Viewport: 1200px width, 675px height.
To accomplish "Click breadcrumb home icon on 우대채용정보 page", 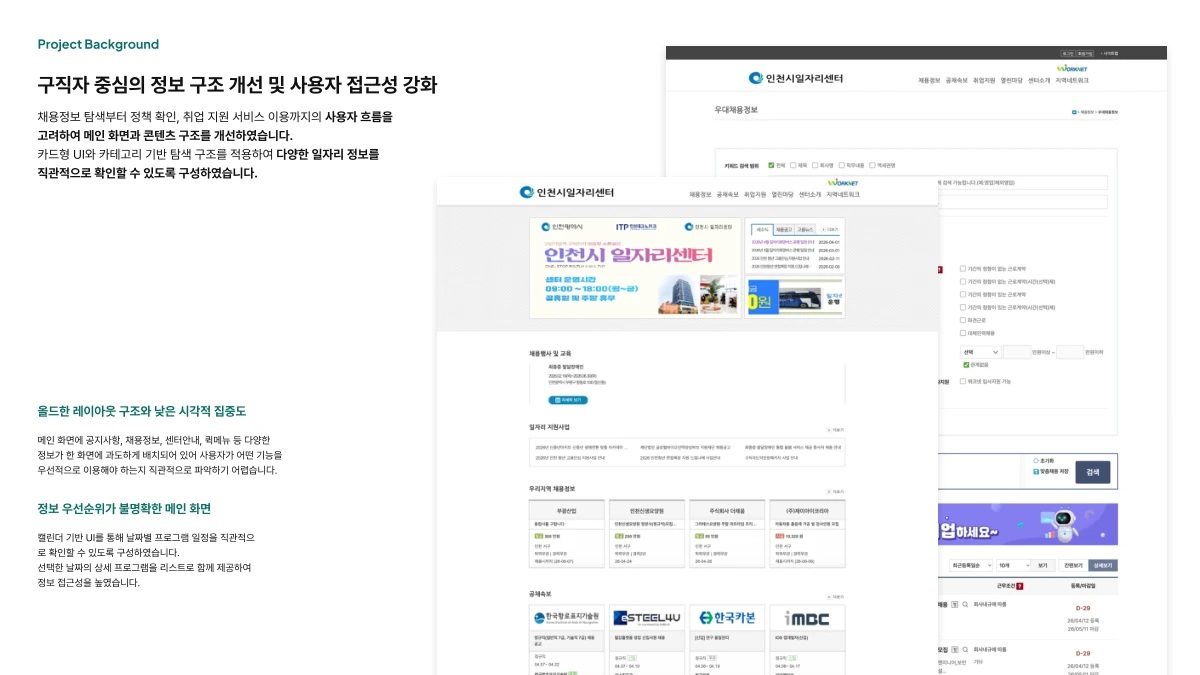I will click(x=1075, y=112).
